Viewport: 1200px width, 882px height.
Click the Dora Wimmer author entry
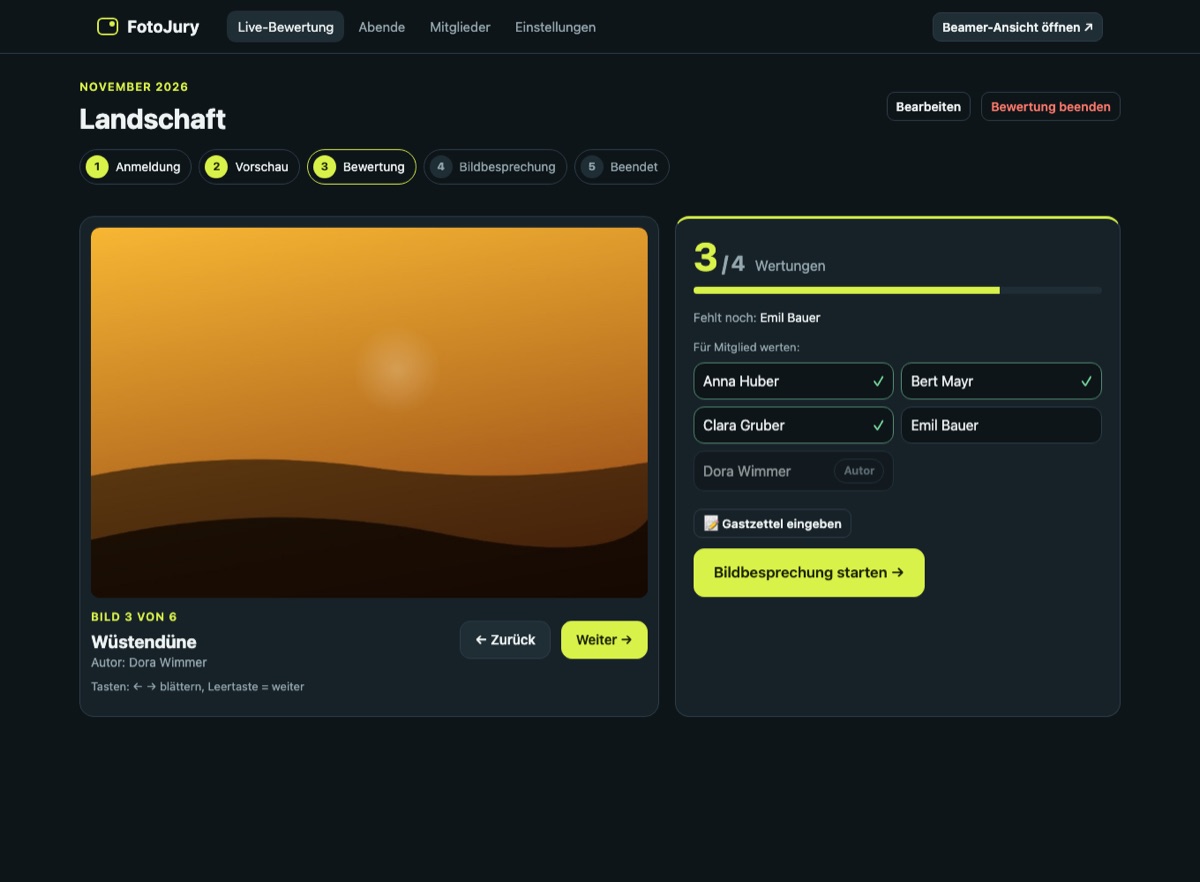(793, 471)
